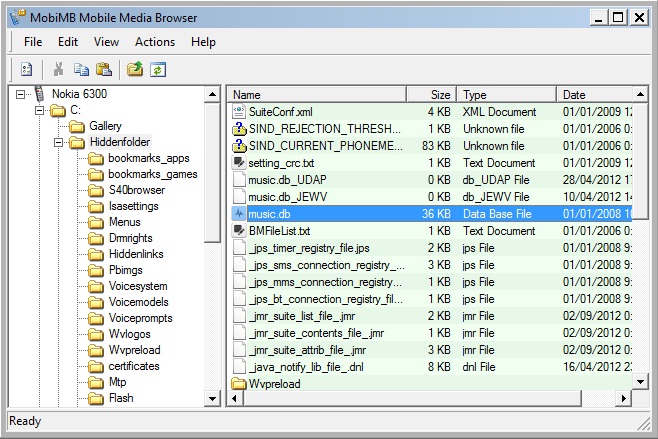The height and width of the screenshot is (439, 658).
Task: Select Isasettings folder in tree
Action: (133, 206)
